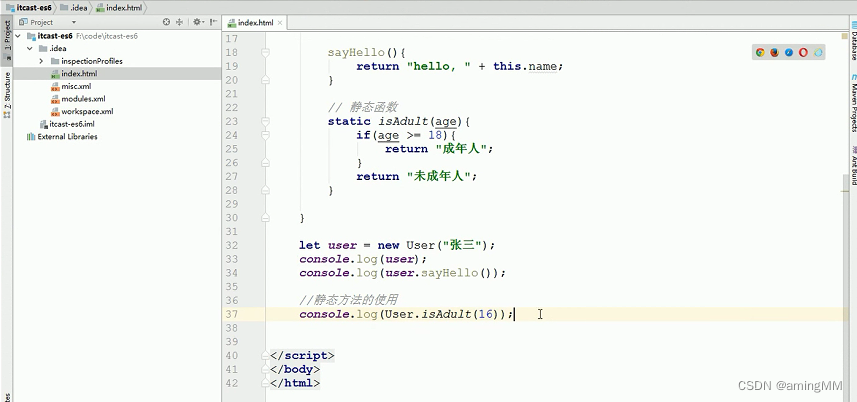Click fold end marker at line 26
The width and height of the screenshot is (857, 402).
[x=265, y=162]
